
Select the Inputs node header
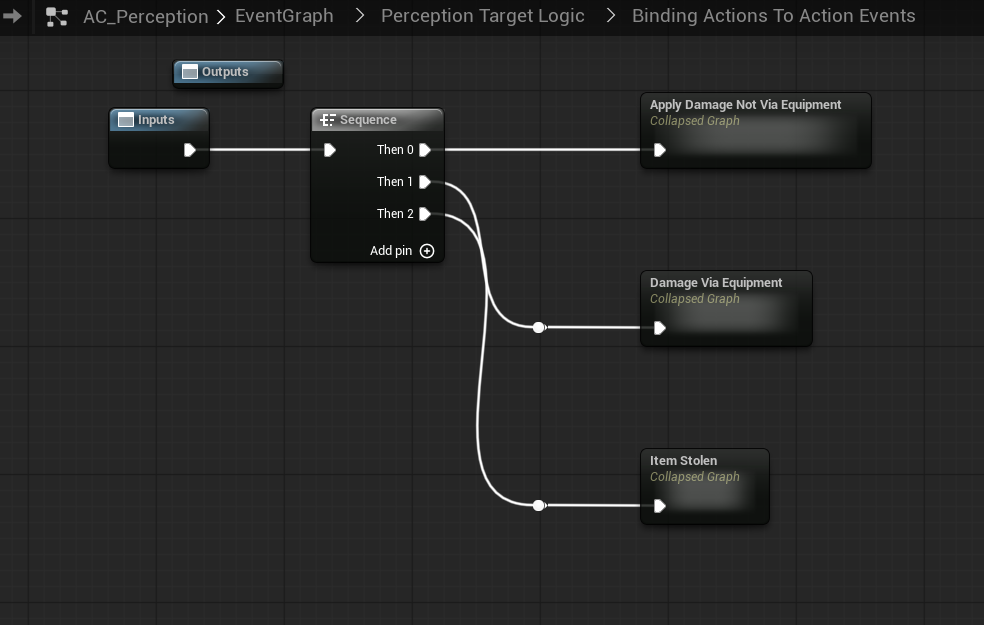click(x=158, y=120)
